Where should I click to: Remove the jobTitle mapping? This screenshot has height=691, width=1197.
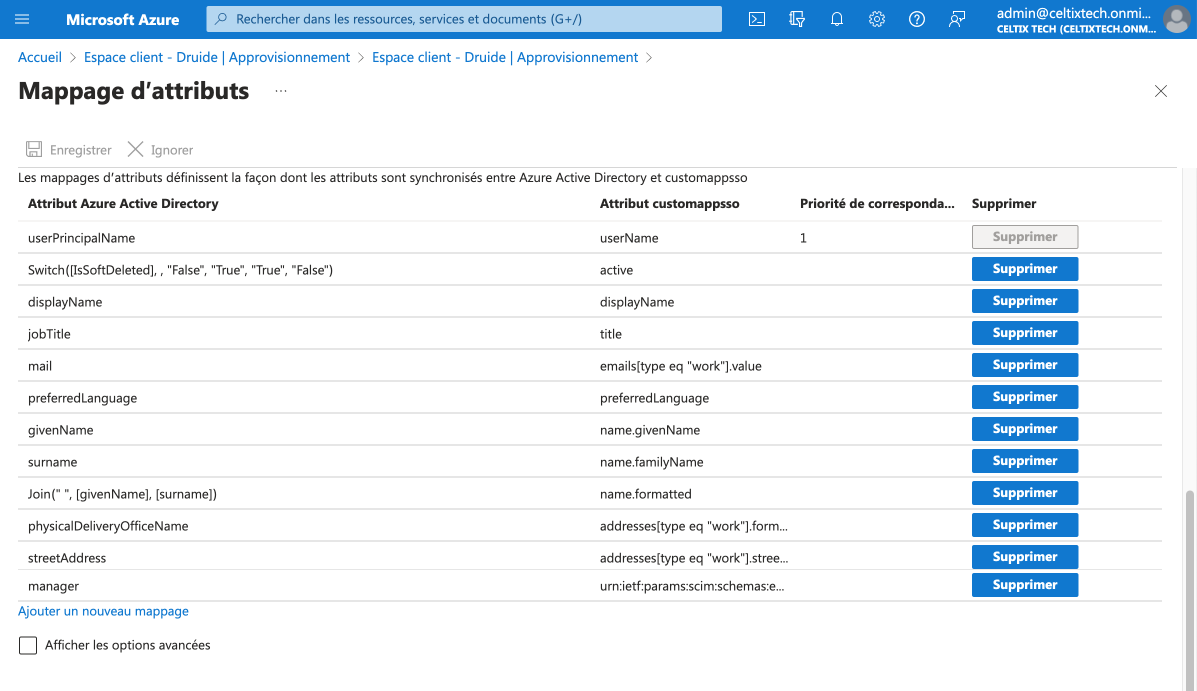coord(1024,333)
